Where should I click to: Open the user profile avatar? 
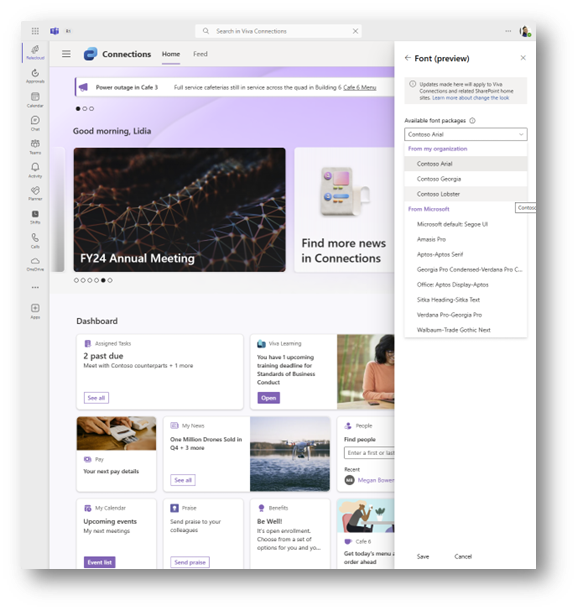coord(525,31)
